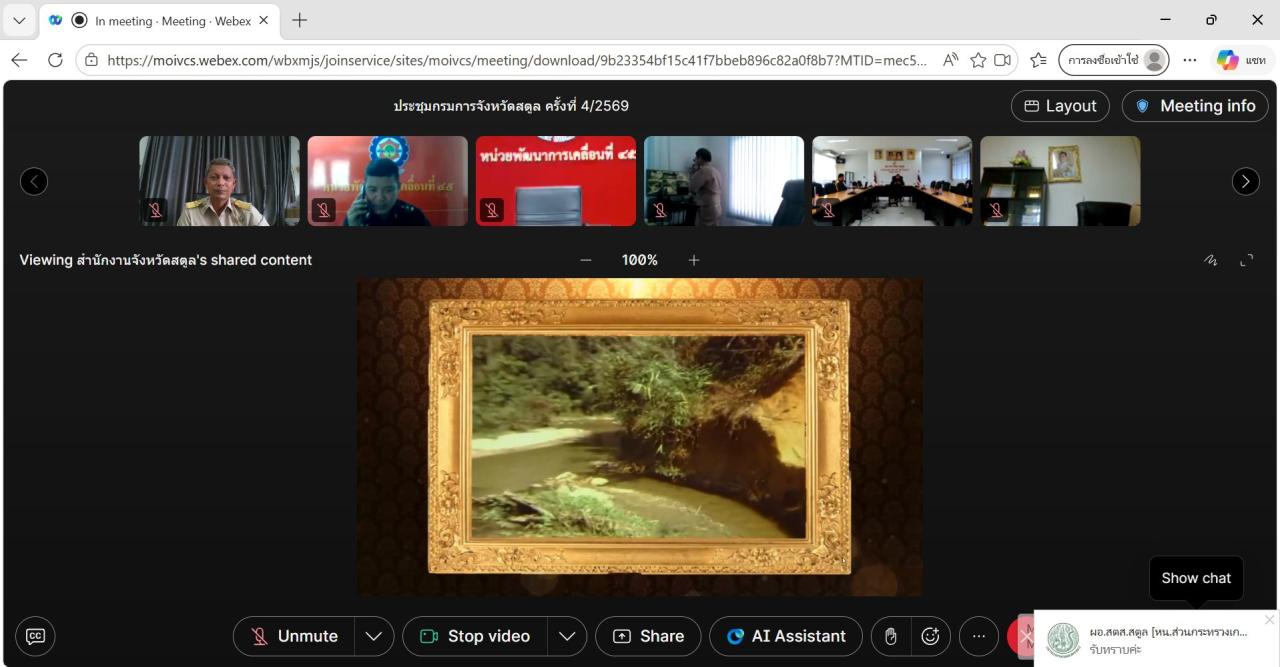The width and height of the screenshot is (1280, 667).
Task: Open a new browser tab
Action: pos(299,20)
